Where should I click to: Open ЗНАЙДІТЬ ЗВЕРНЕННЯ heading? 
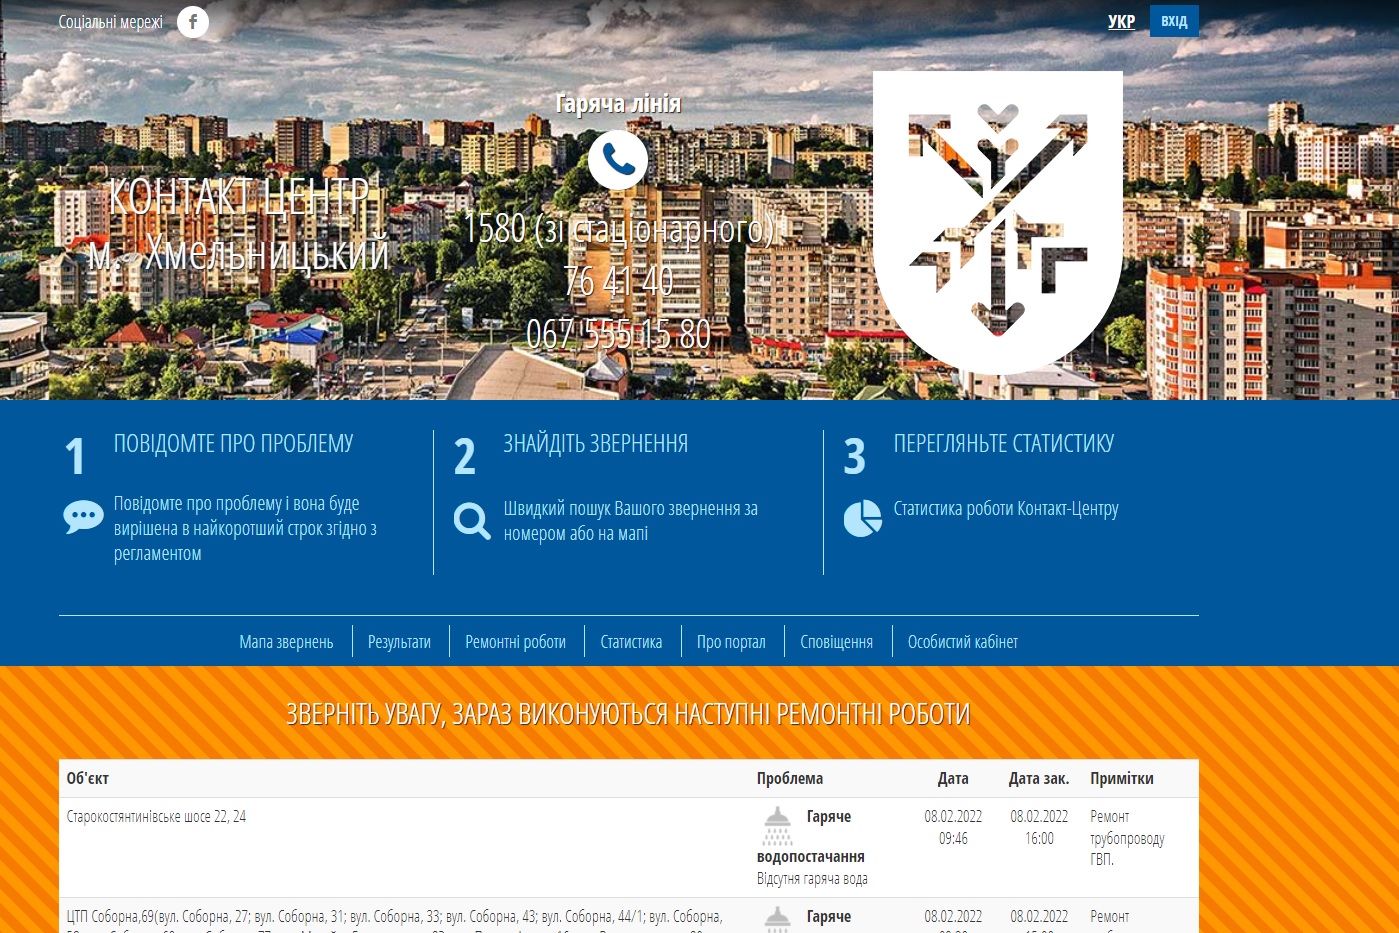tap(596, 443)
